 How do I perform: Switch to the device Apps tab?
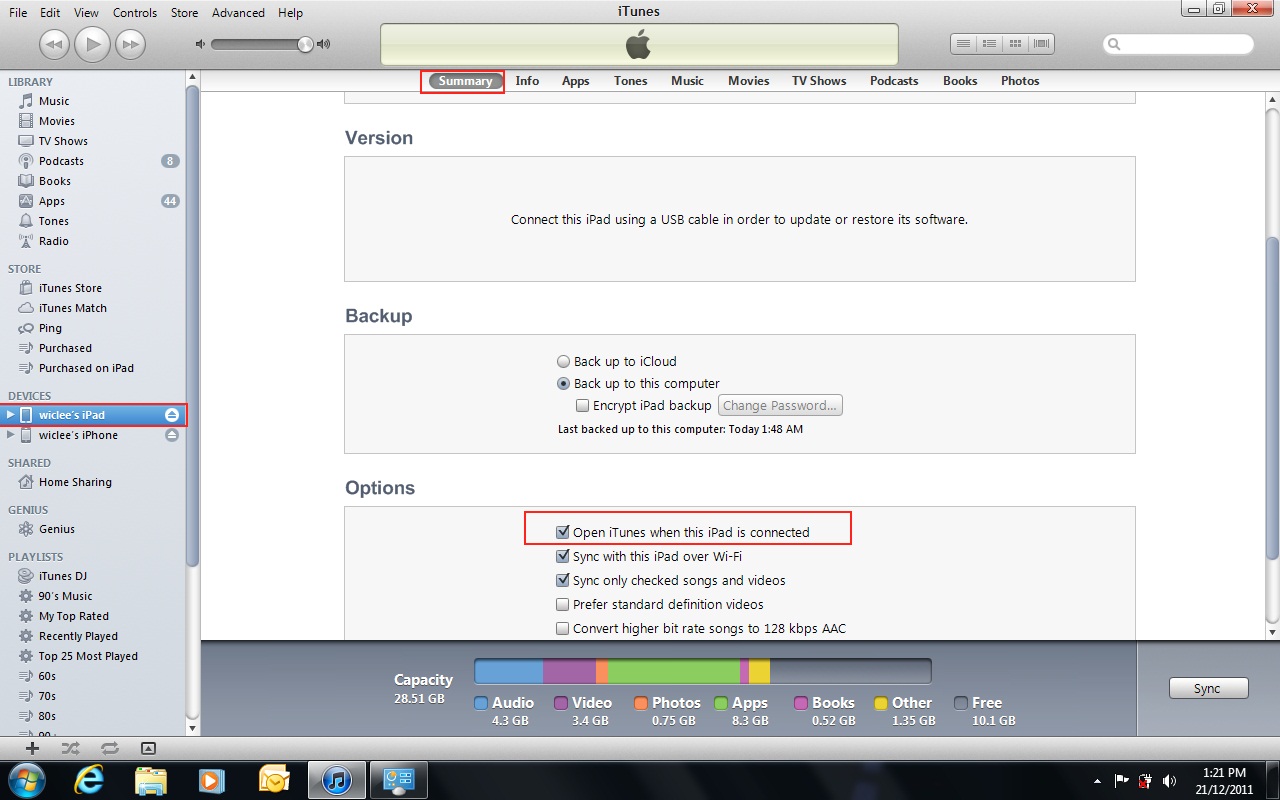point(575,81)
